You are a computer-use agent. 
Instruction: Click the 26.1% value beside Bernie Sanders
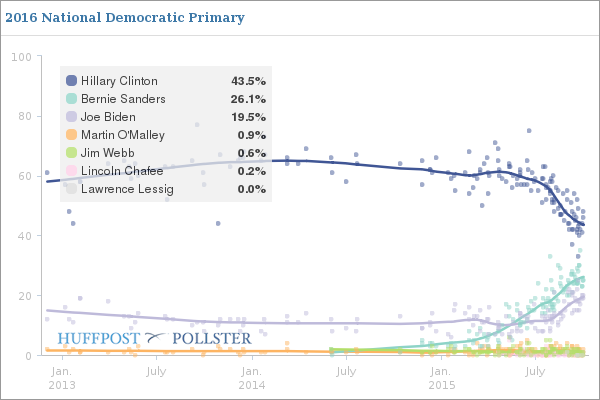point(246,99)
